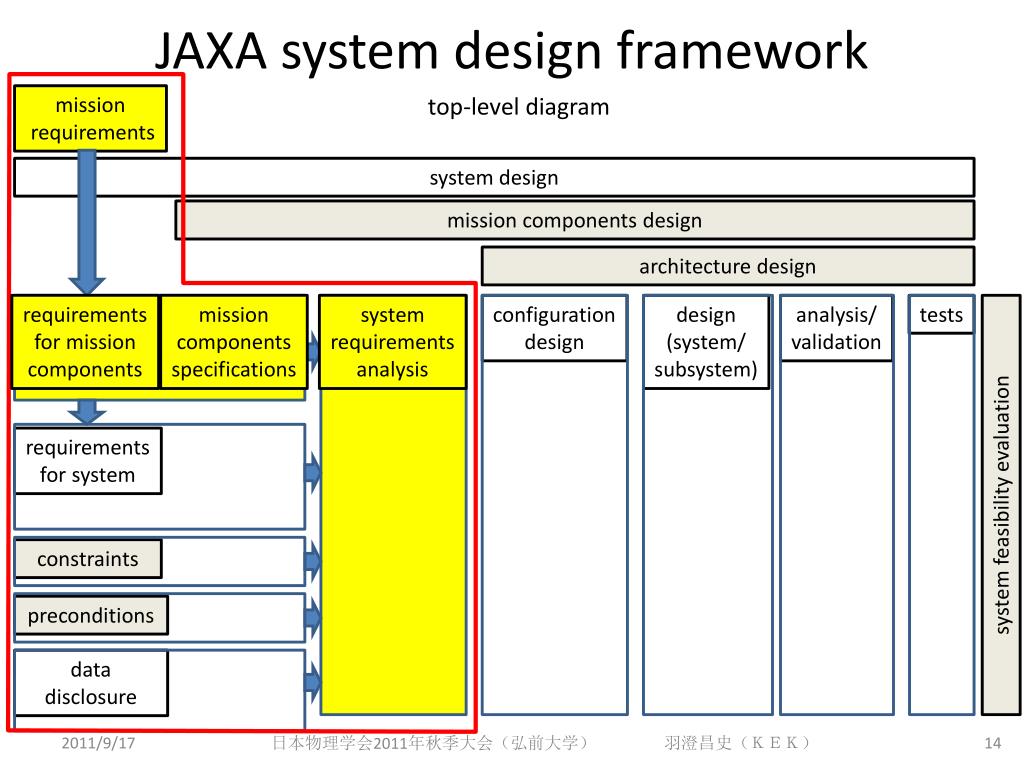Click the "requirements for system" box
Image resolution: width=1024 pixels, height=768 pixels.
click(x=88, y=461)
